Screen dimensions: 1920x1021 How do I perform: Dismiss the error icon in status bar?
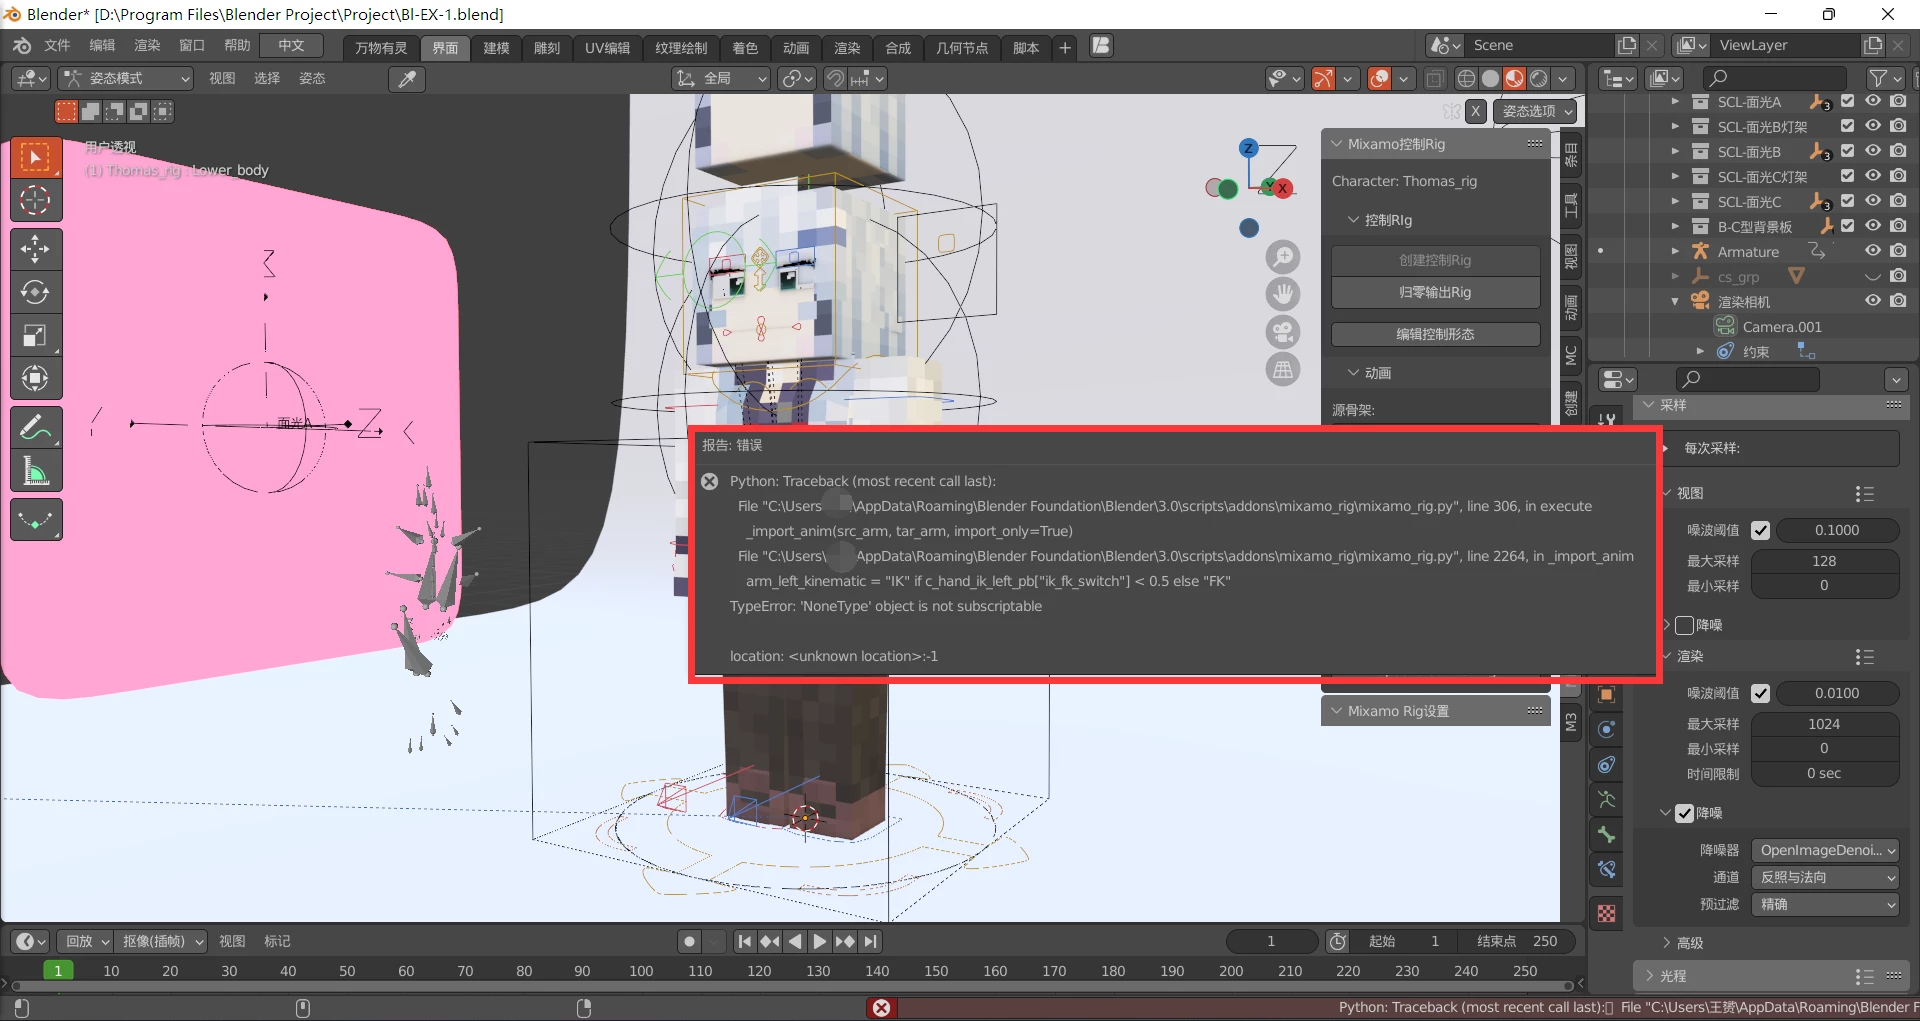pyautogui.click(x=881, y=1008)
